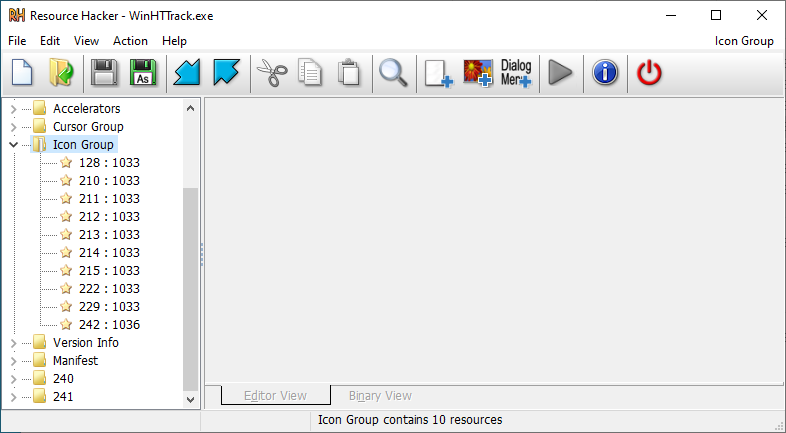Screen dimensions: 786x433
Task: Open the Action menu
Action: (x=130, y=41)
